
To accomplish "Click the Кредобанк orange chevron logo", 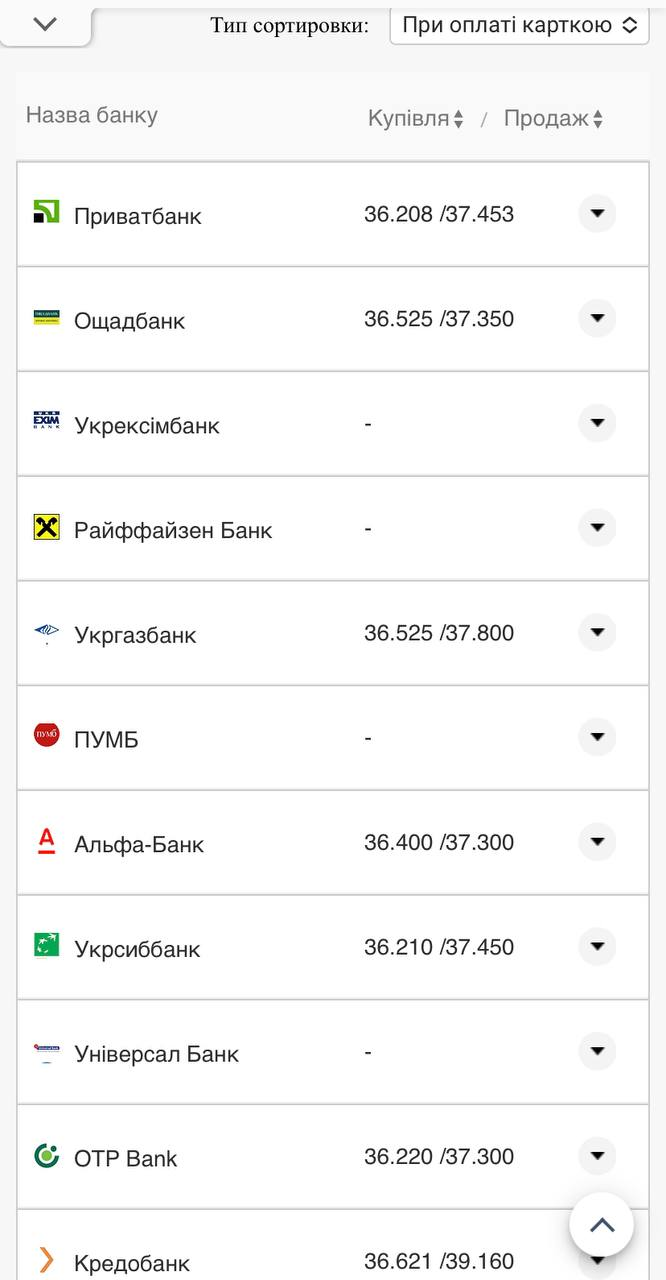I will click(x=46, y=1260).
